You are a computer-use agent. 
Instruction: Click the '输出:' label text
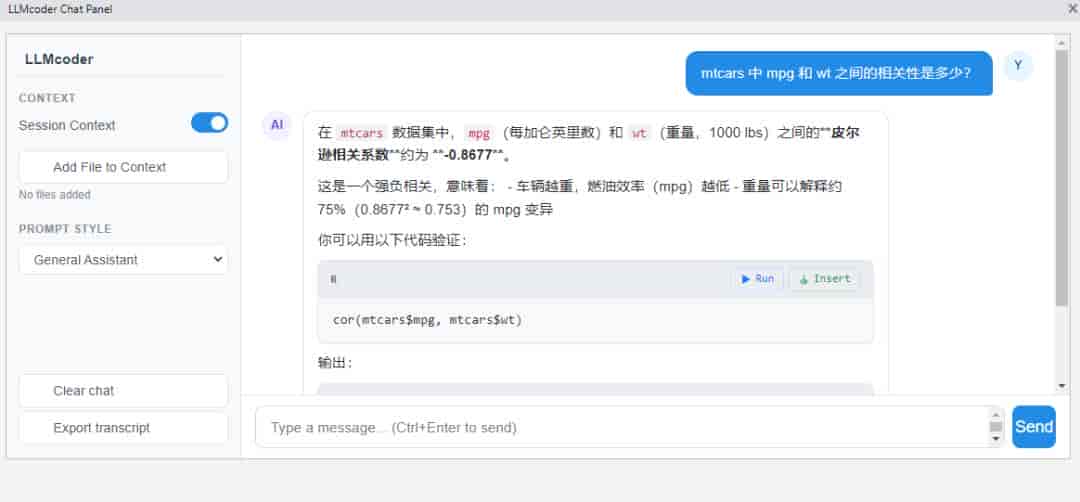pyautogui.click(x=335, y=363)
